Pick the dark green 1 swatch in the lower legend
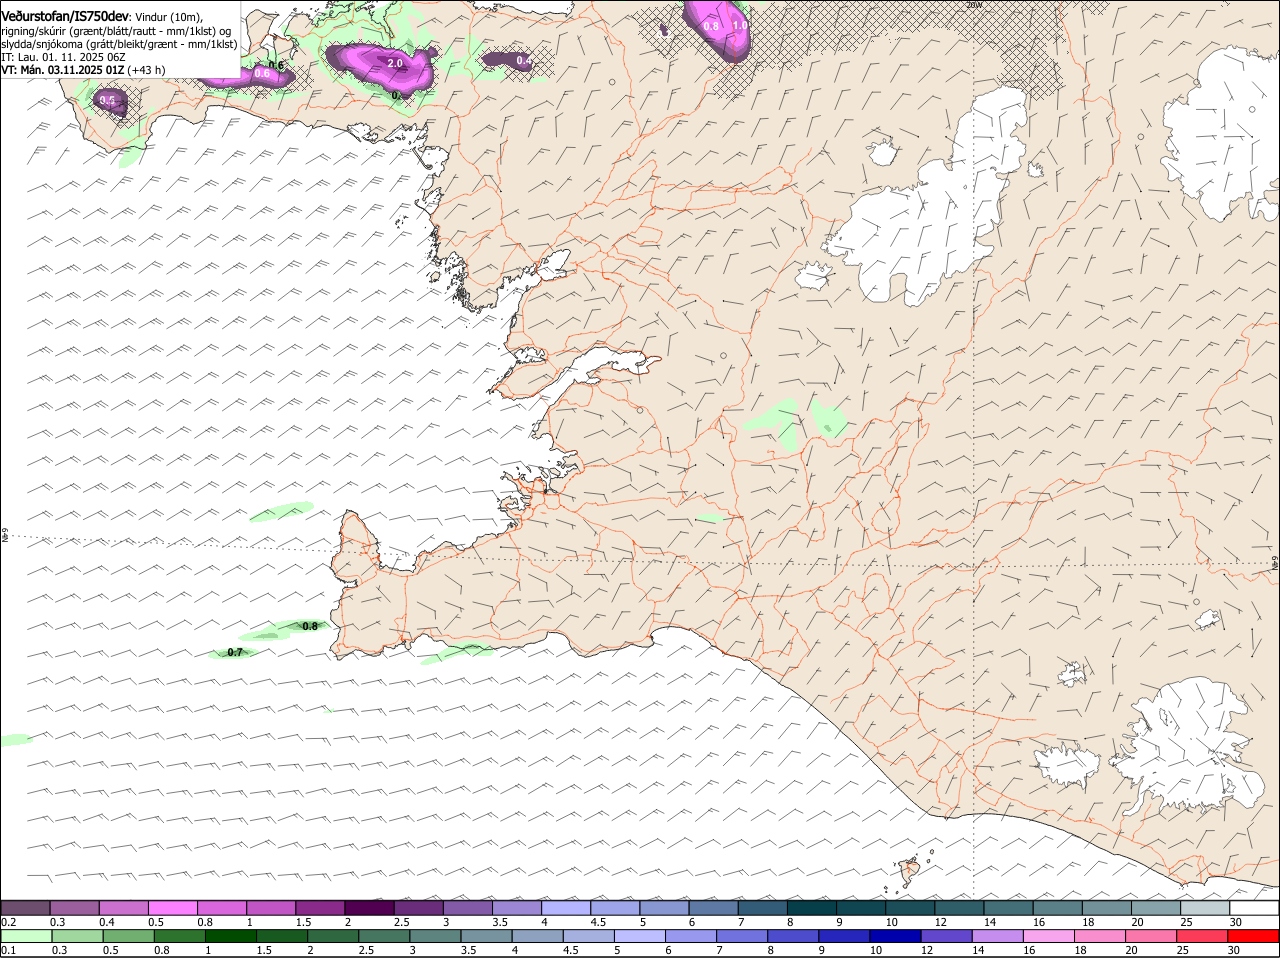Image resolution: width=1280 pixels, height=958 pixels. (x=231, y=936)
